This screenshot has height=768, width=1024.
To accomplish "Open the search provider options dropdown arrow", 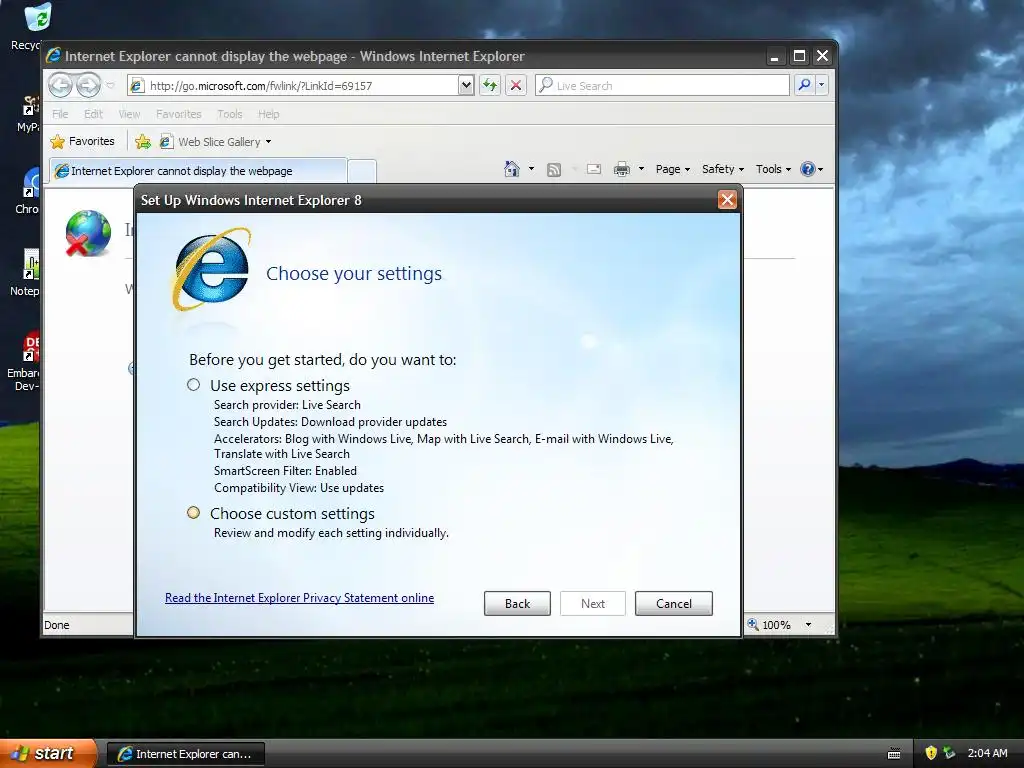I will click(x=822, y=85).
